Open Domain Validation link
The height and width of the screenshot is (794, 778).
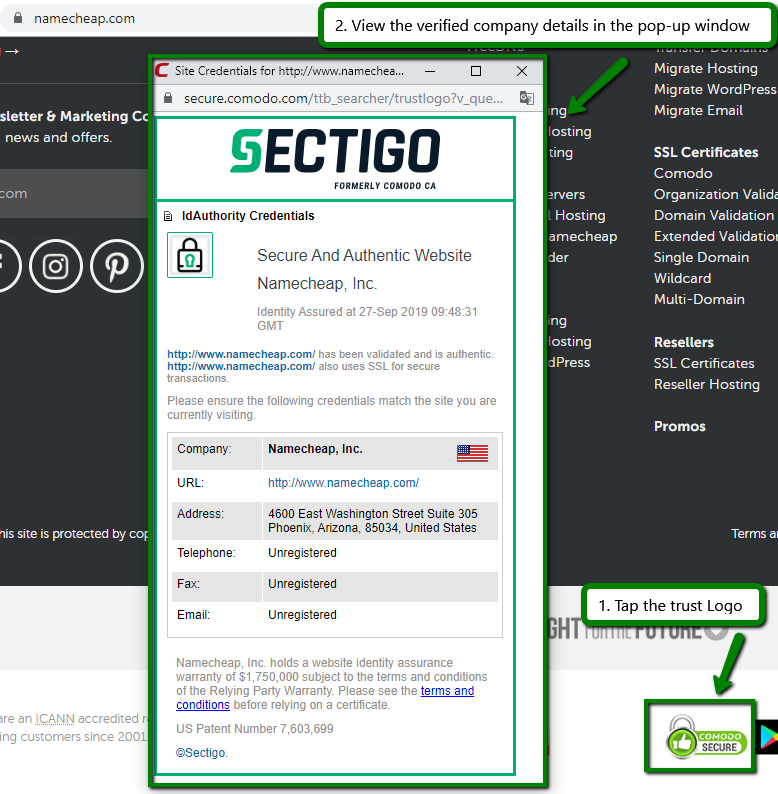(x=714, y=215)
